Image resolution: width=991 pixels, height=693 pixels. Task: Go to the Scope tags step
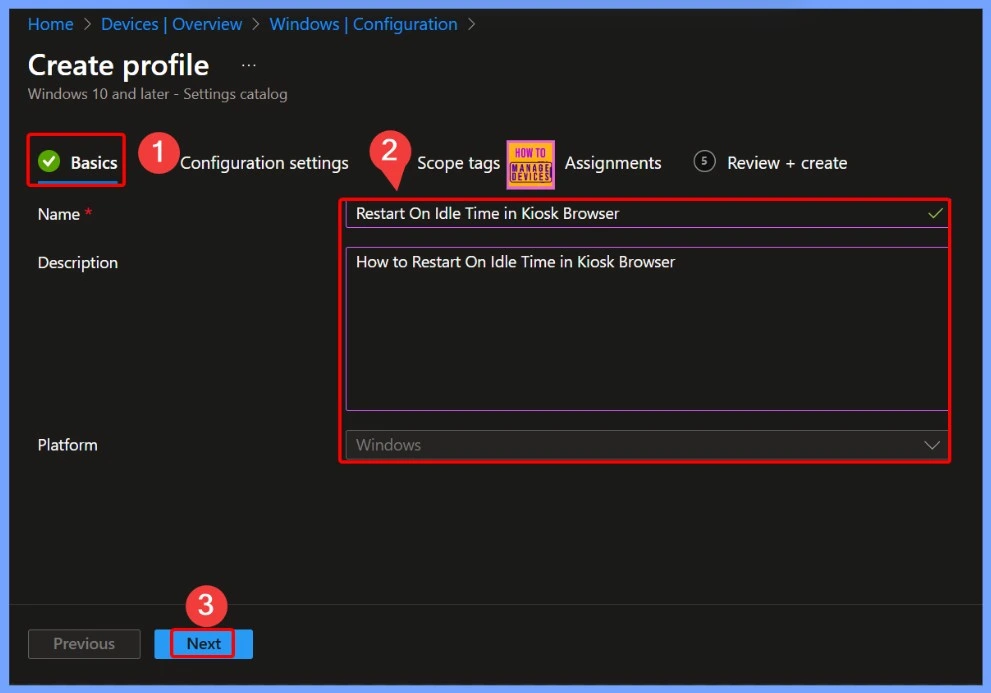pos(458,163)
